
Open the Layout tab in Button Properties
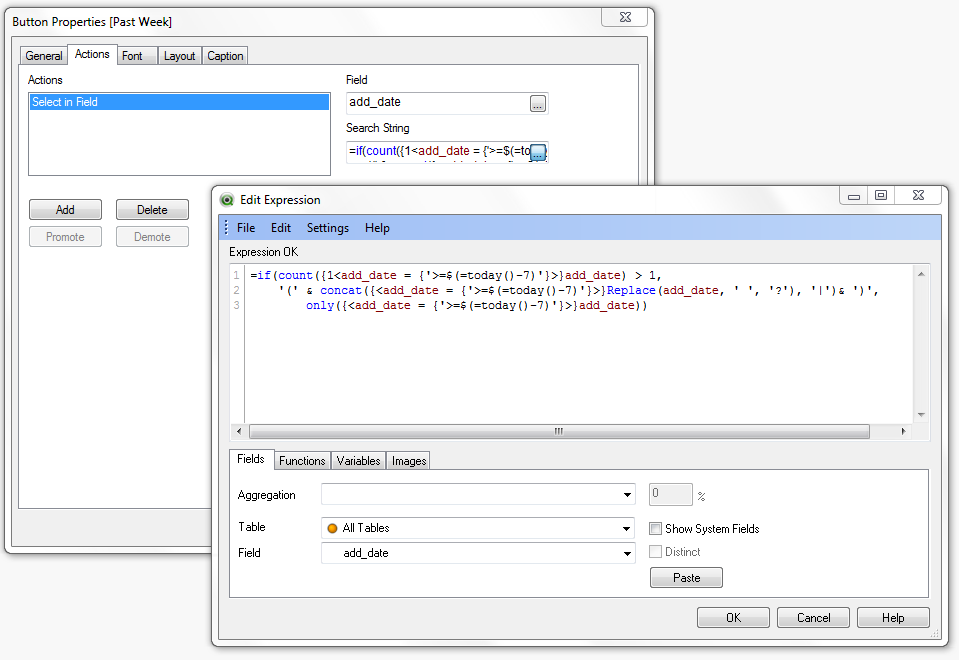[x=180, y=56]
